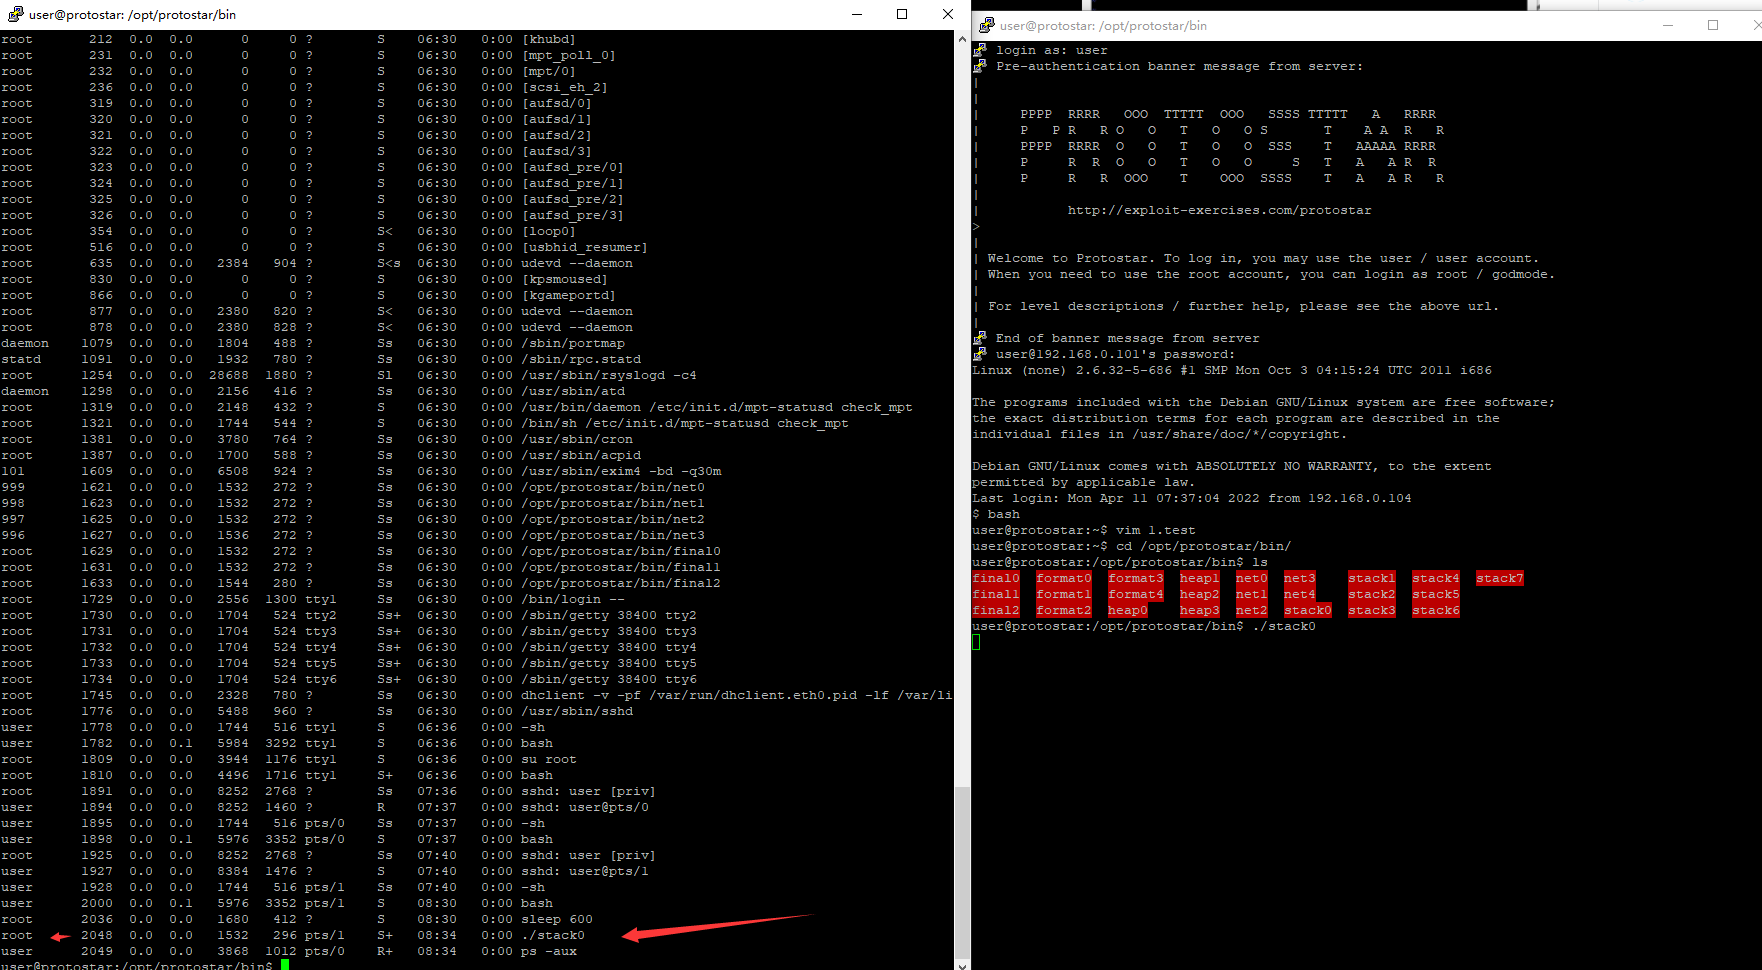The height and width of the screenshot is (970, 1762).
Task: Minimize the right PuTTY terminal window
Action: click(1668, 25)
